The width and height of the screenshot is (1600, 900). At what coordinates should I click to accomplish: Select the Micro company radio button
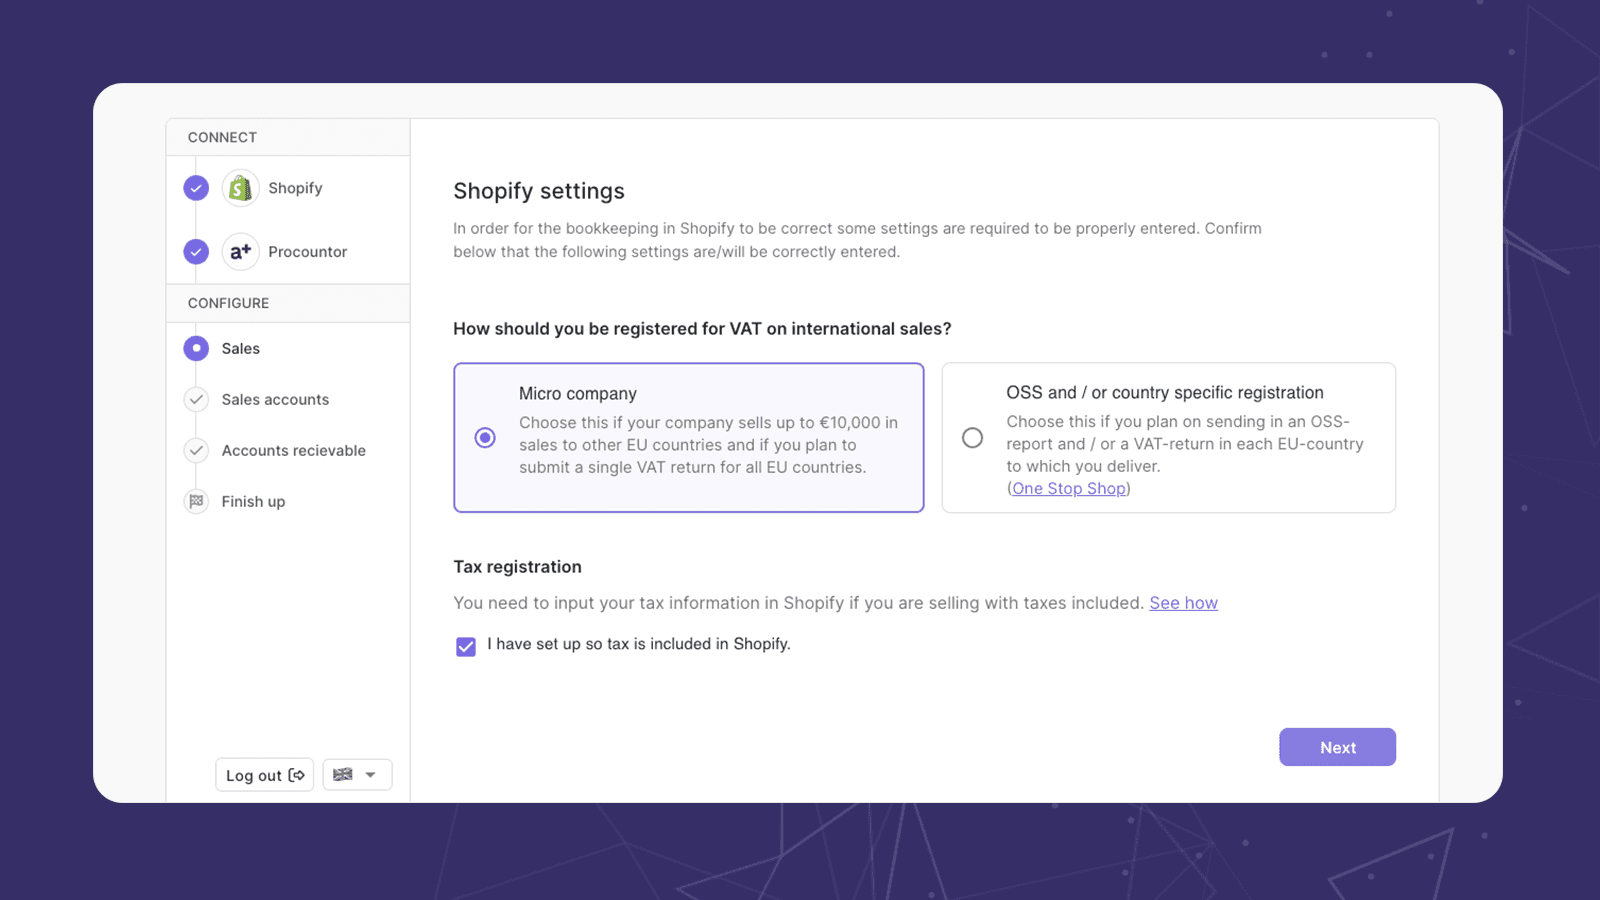[x=485, y=438]
